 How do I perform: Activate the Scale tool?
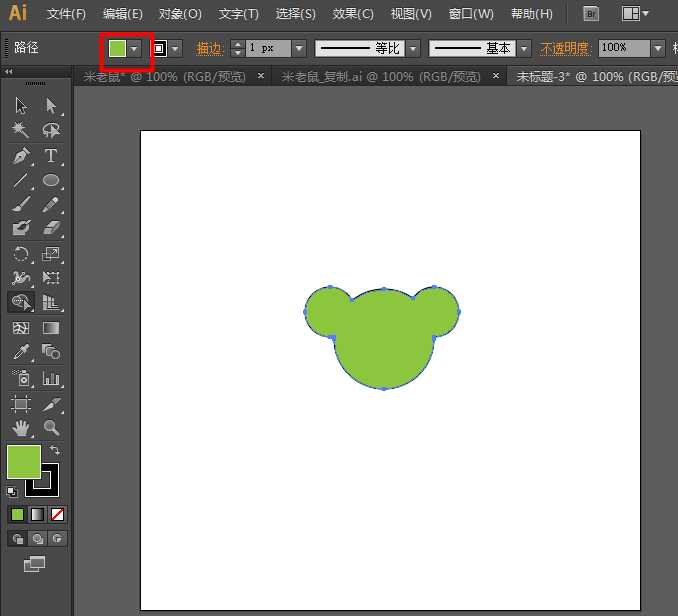(x=51, y=254)
